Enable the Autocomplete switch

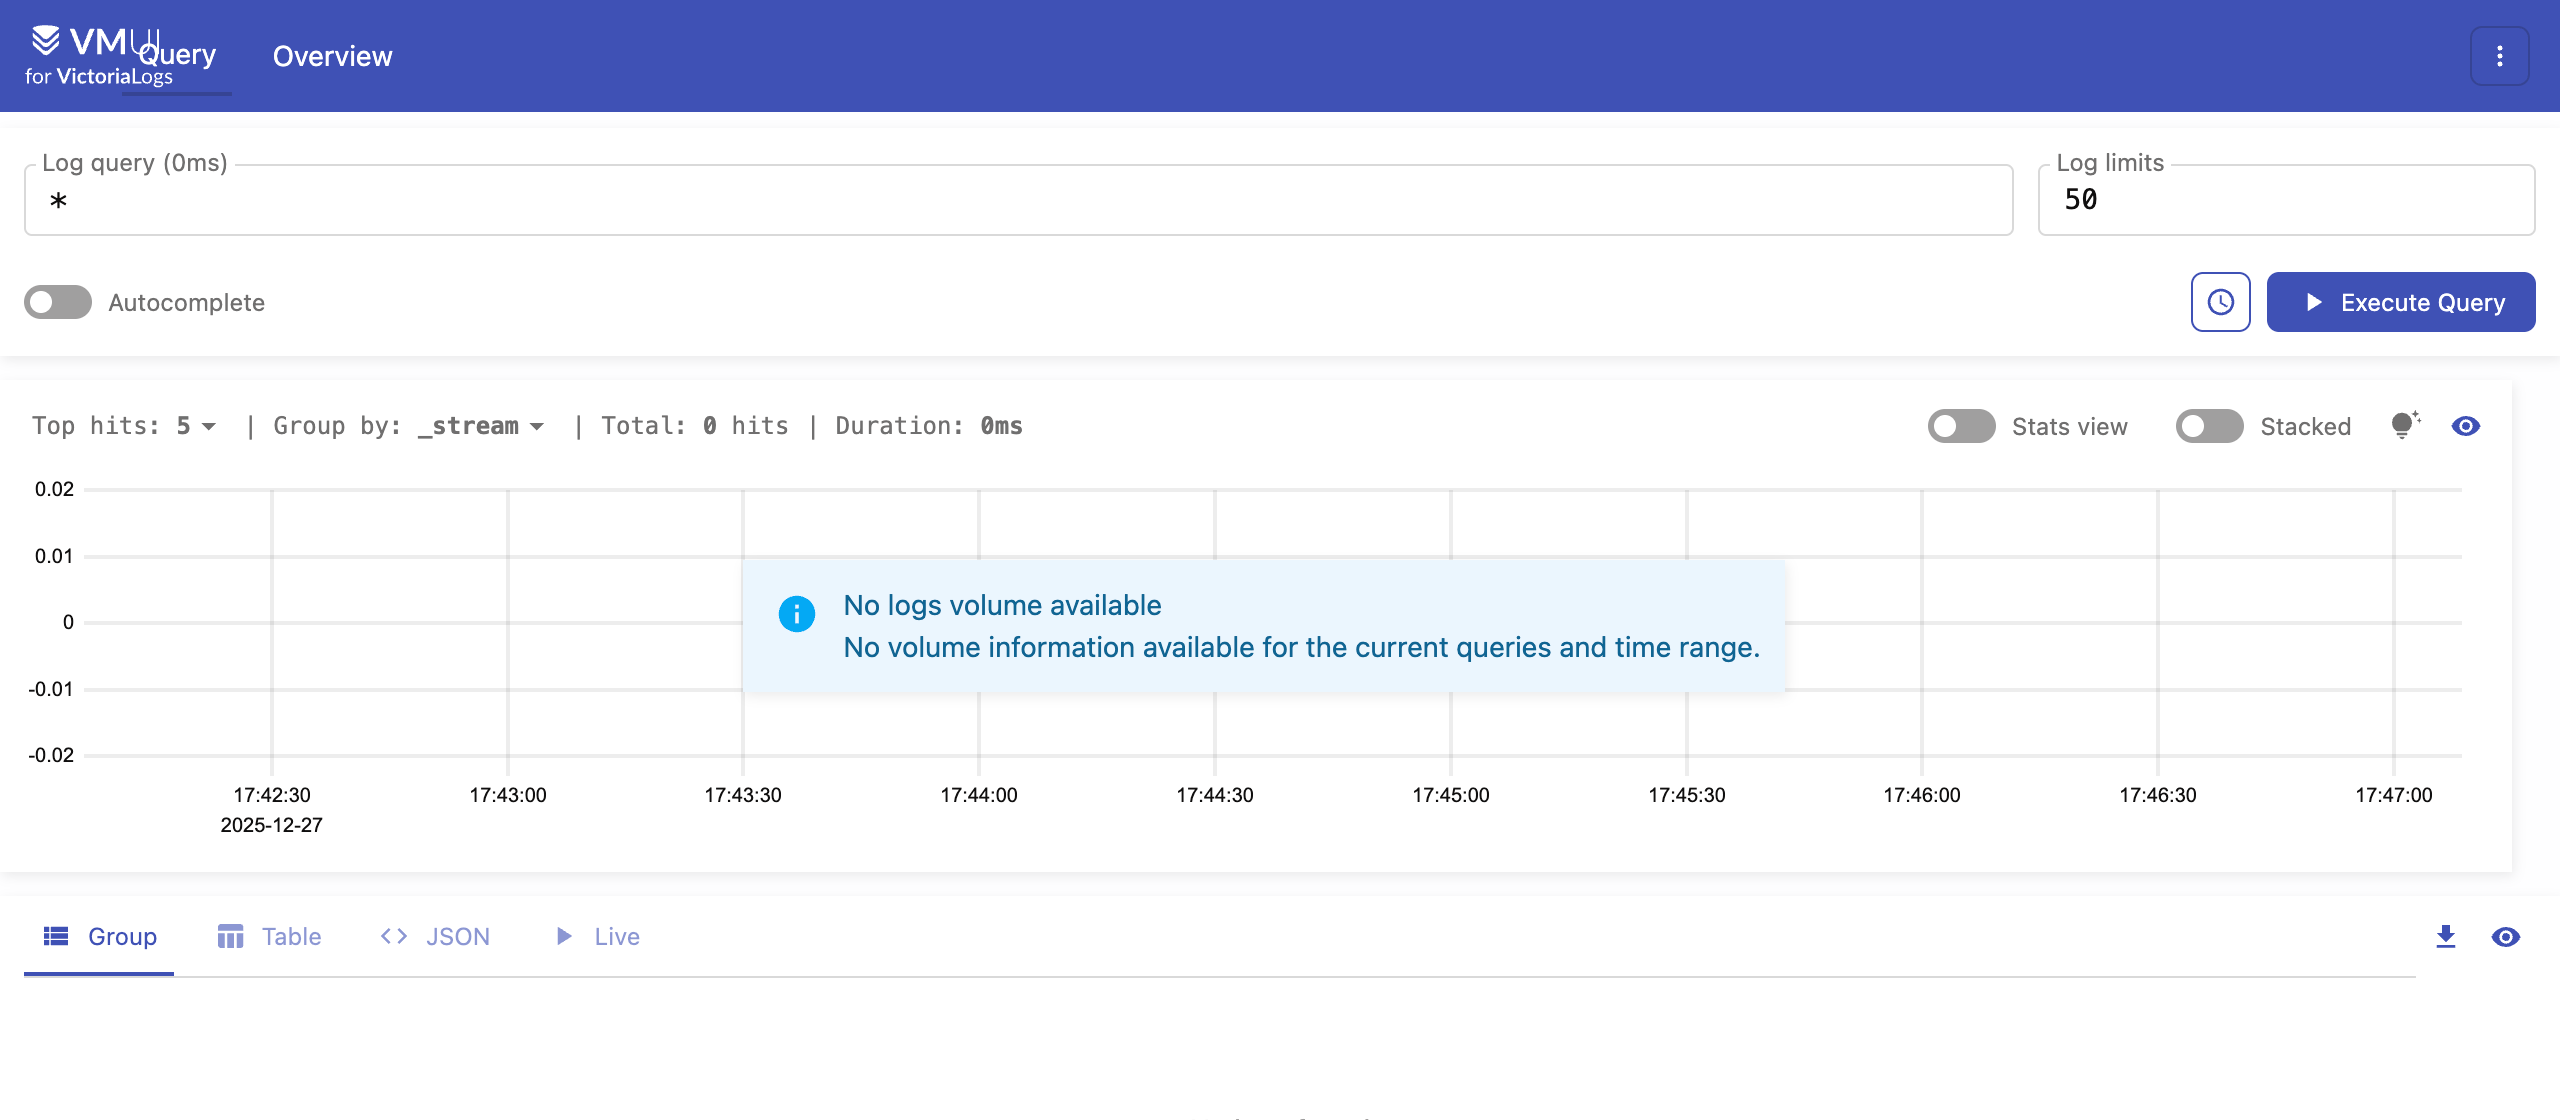[x=58, y=302]
